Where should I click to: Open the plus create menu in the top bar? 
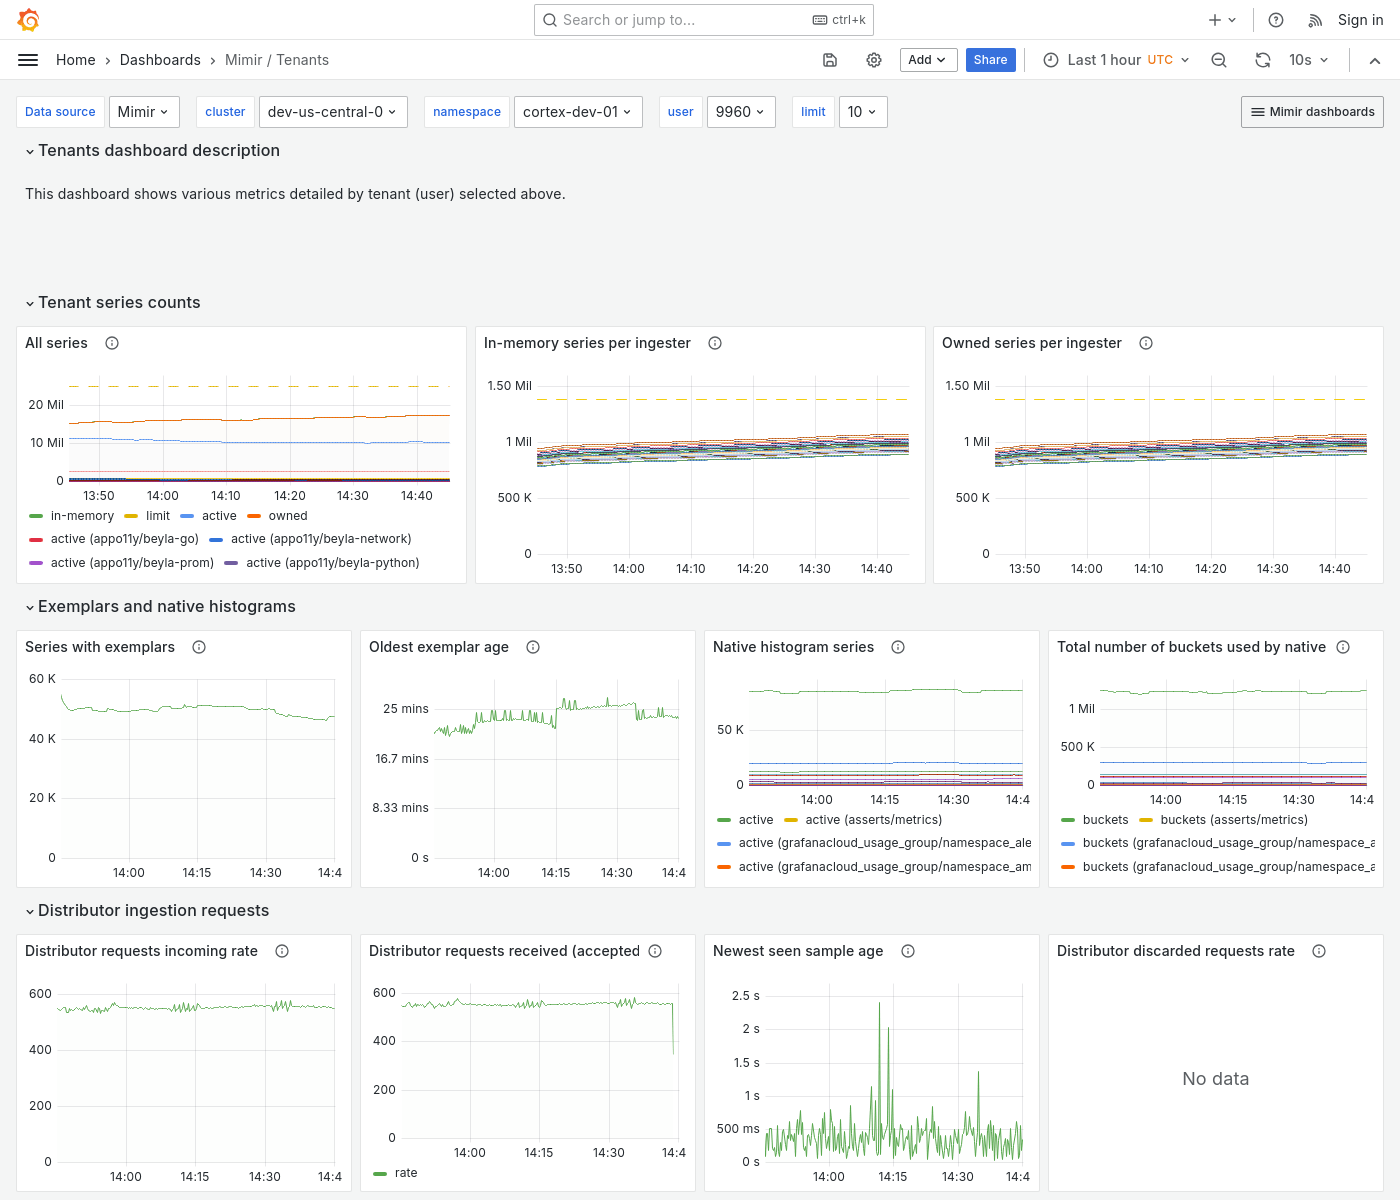[1220, 19]
